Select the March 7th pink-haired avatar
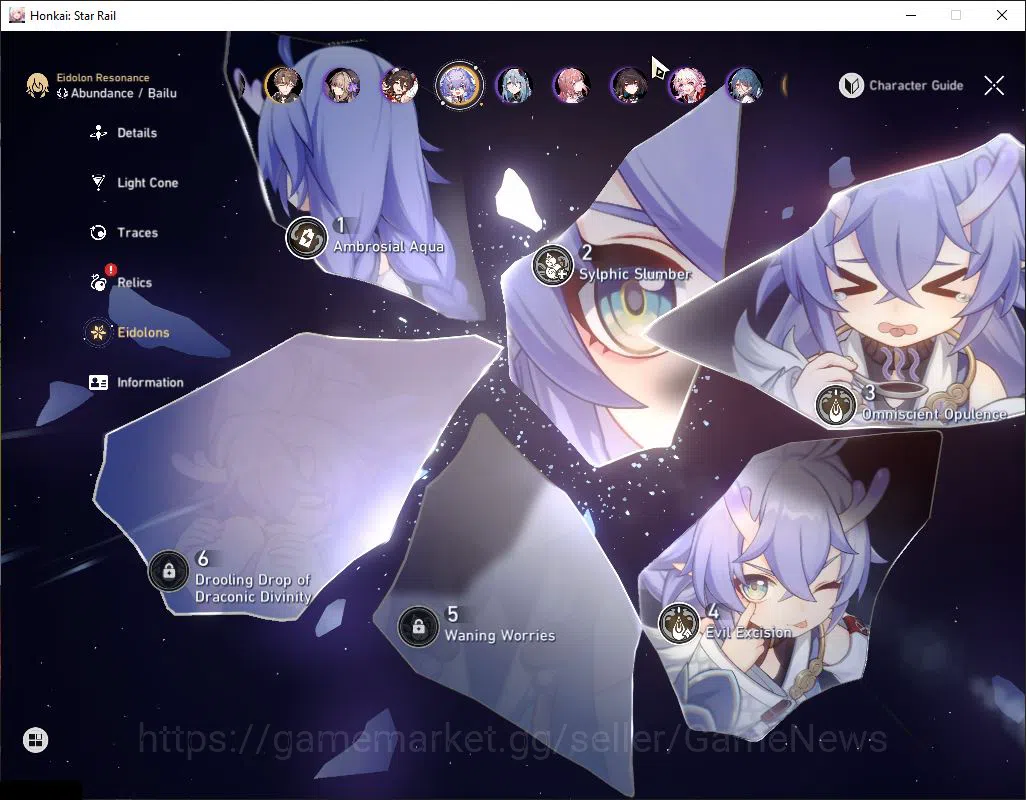The image size is (1026, 800). [686, 86]
